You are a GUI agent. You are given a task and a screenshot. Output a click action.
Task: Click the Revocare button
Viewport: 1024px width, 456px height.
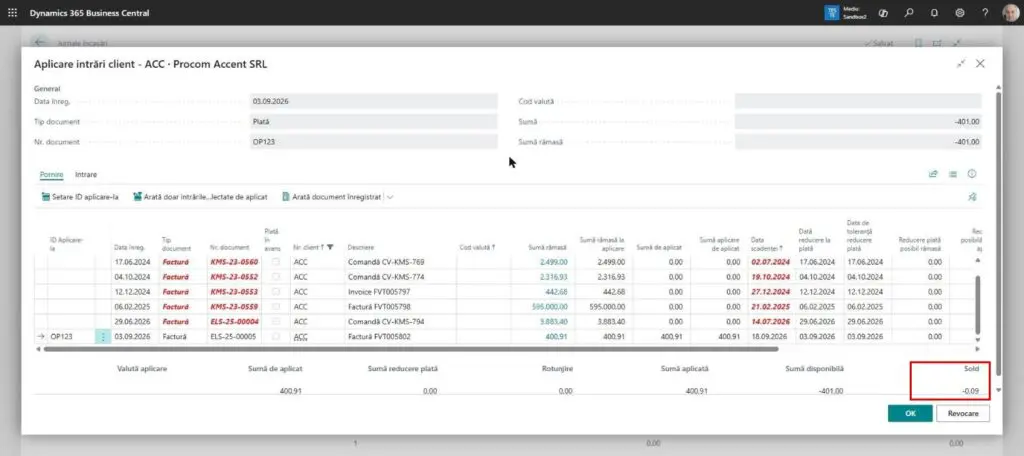click(x=963, y=414)
